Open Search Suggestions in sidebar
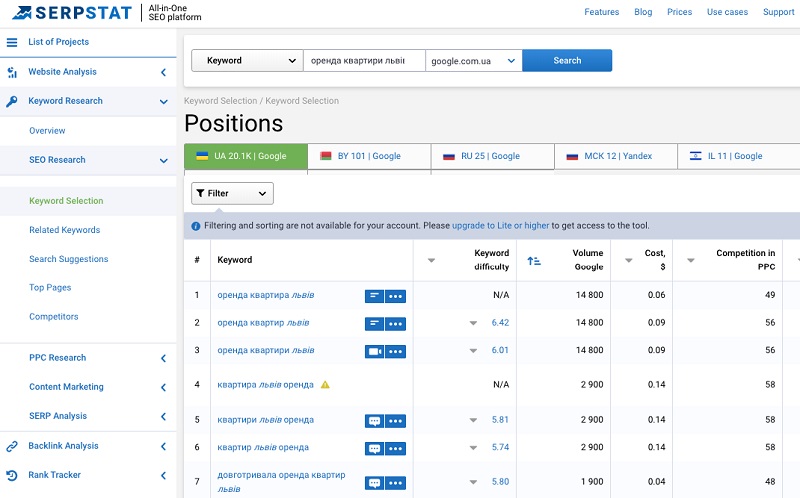Viewport: 800px width, 498px height. [x=68, y=259]
